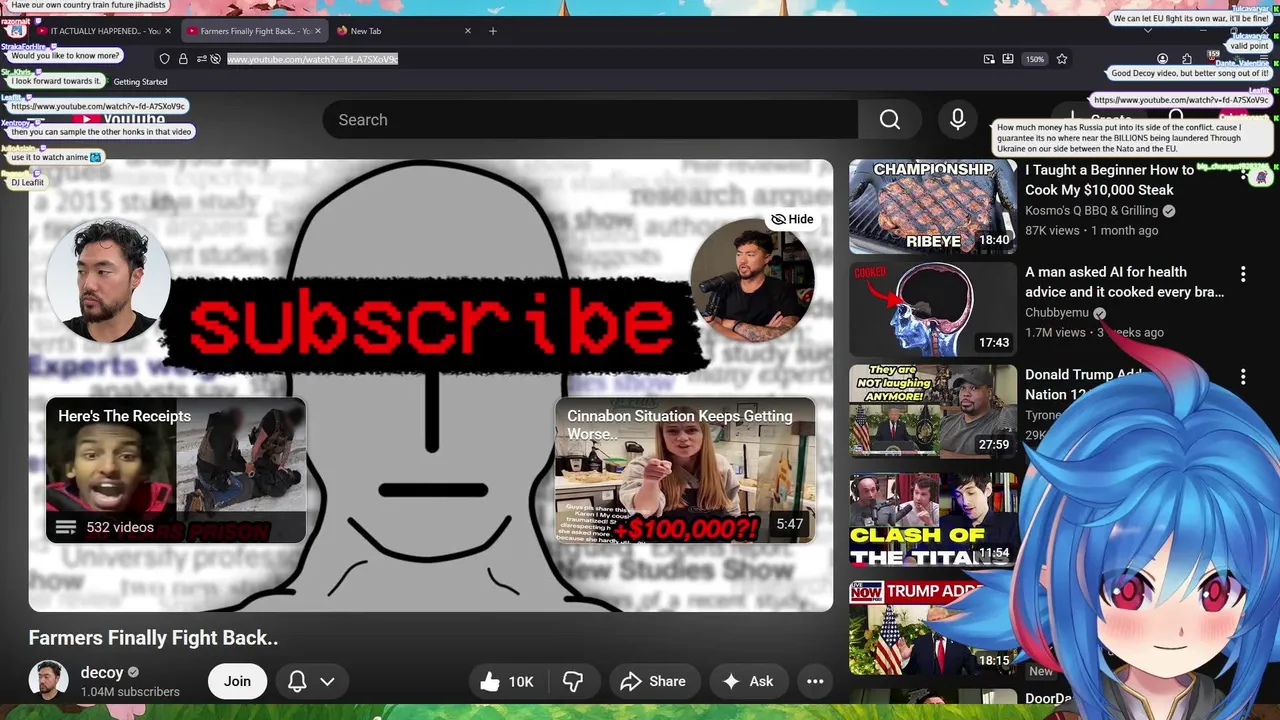Open the Ask AI button
Image resolution: width=1280 pixels, height=720 pixels.
pos(748,682)
